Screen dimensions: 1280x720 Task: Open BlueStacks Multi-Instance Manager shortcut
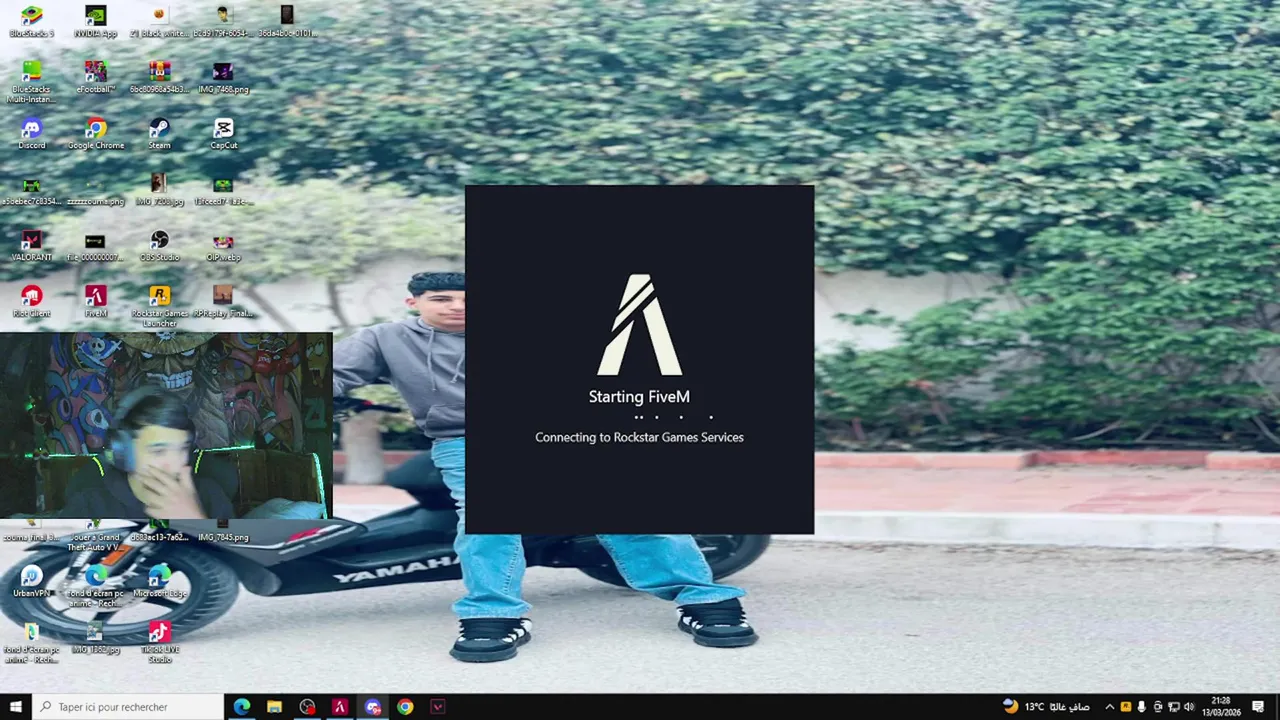(32, 82)
